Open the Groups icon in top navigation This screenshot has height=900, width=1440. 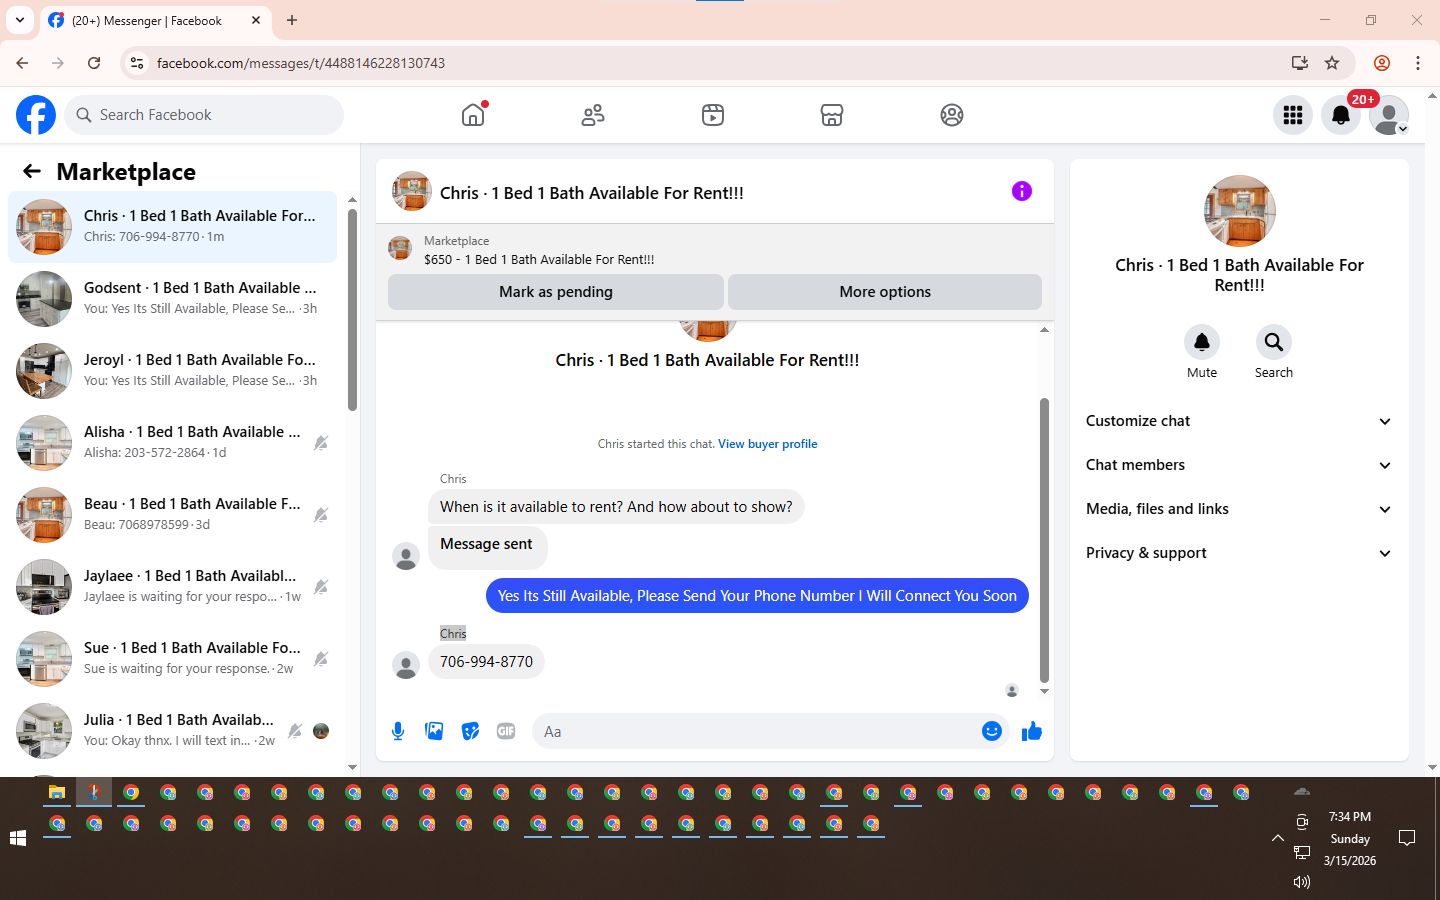click(x=952, y=115)
